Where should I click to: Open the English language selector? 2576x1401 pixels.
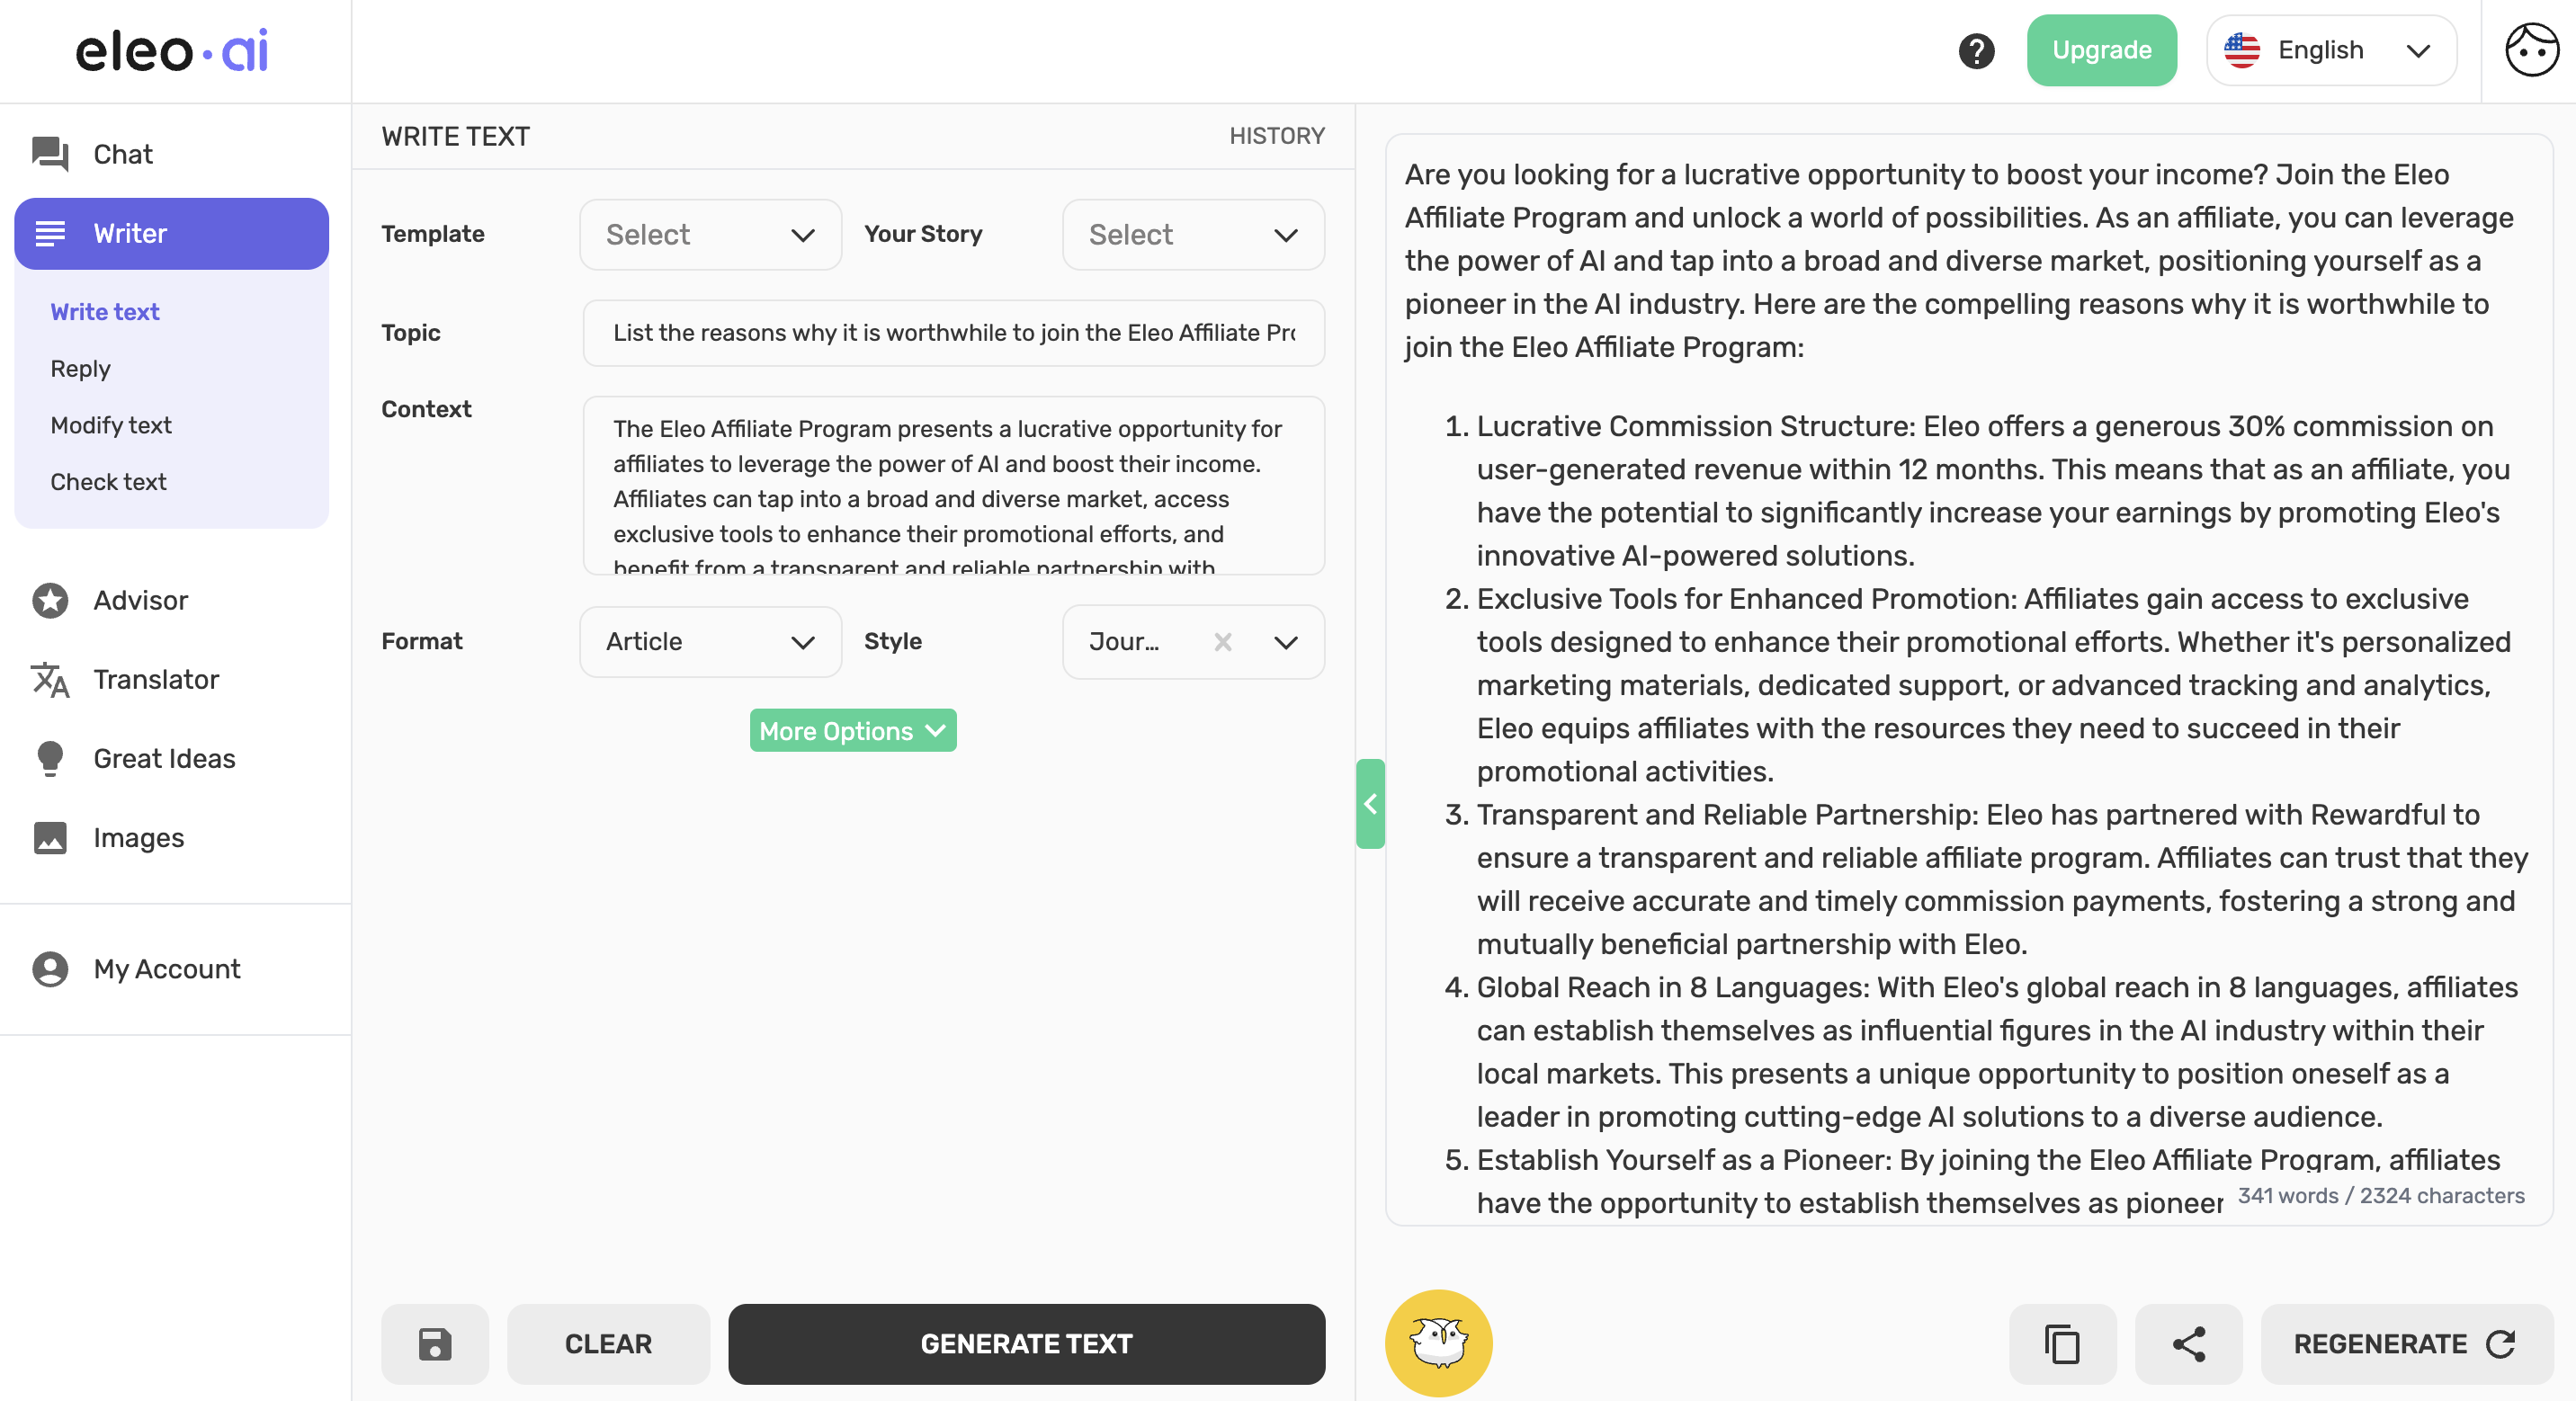(2330, 50)
